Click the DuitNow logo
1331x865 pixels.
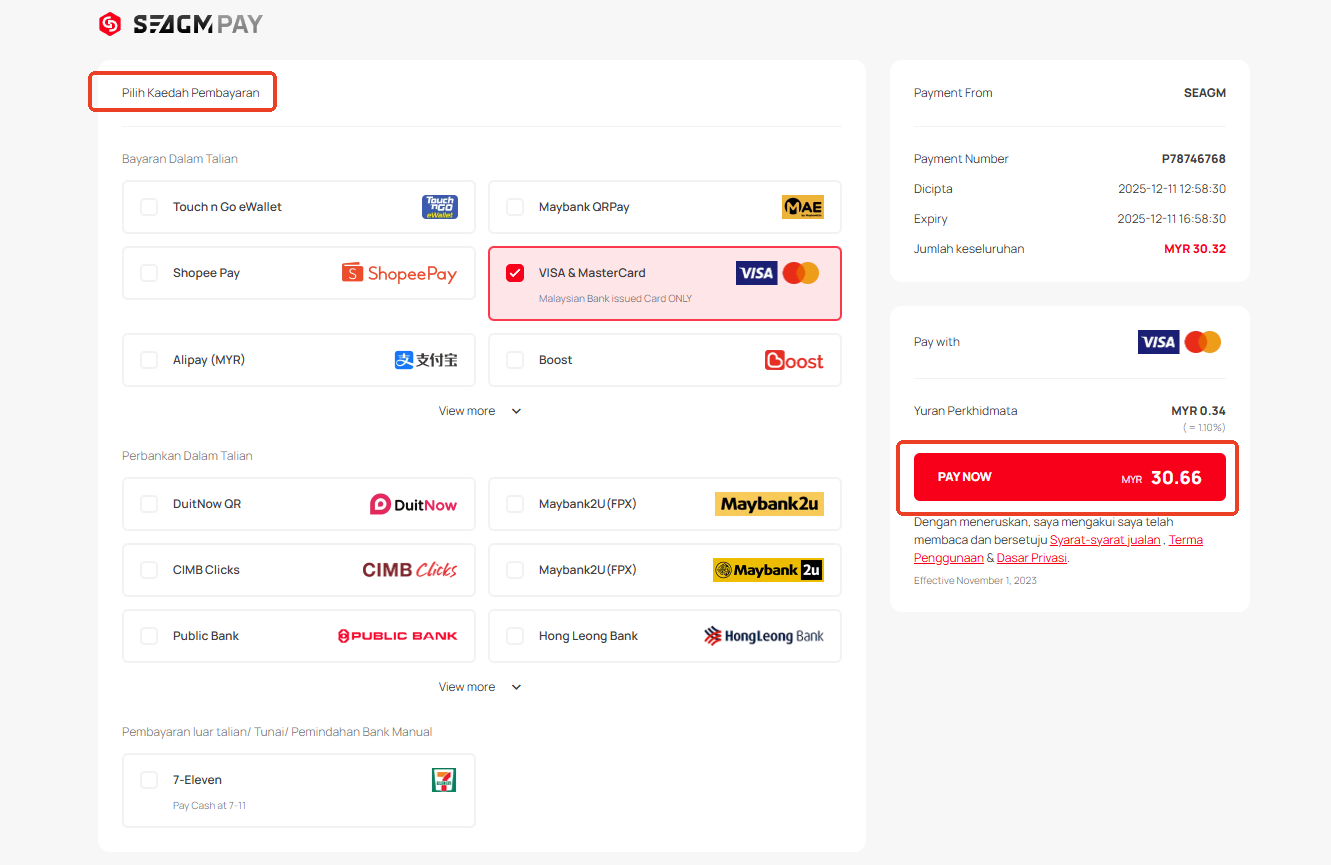point(413,504)
